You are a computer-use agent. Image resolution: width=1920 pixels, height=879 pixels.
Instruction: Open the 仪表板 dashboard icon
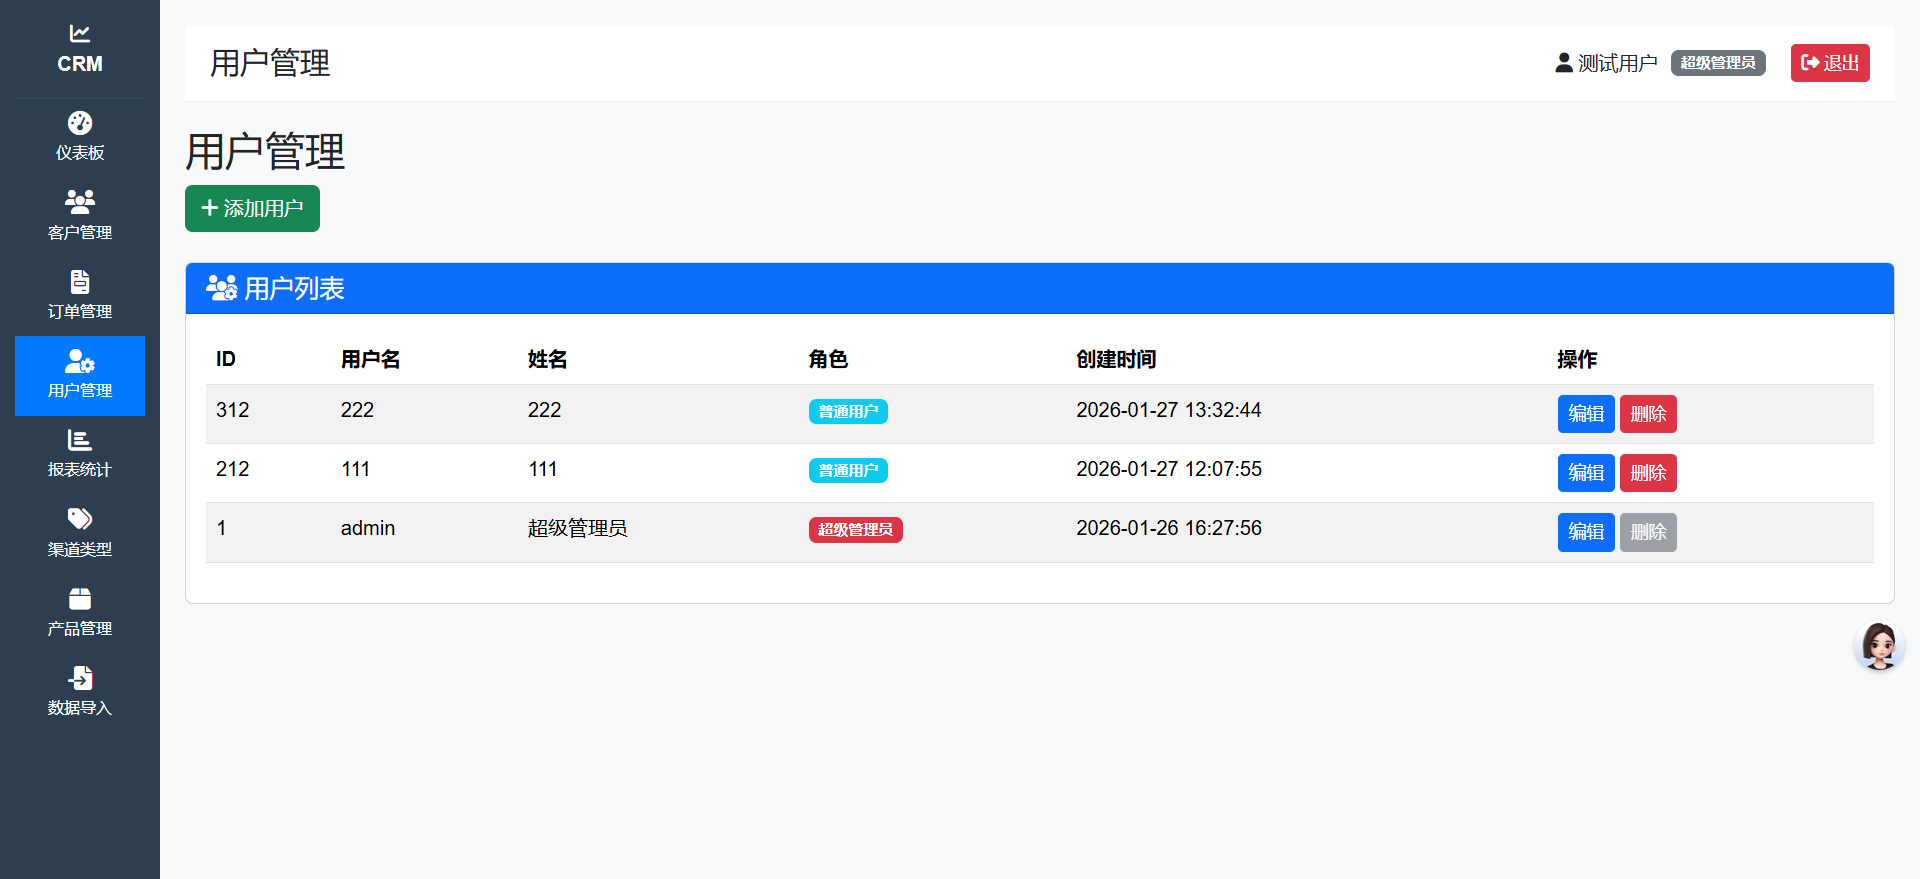(x=80, y=123)
